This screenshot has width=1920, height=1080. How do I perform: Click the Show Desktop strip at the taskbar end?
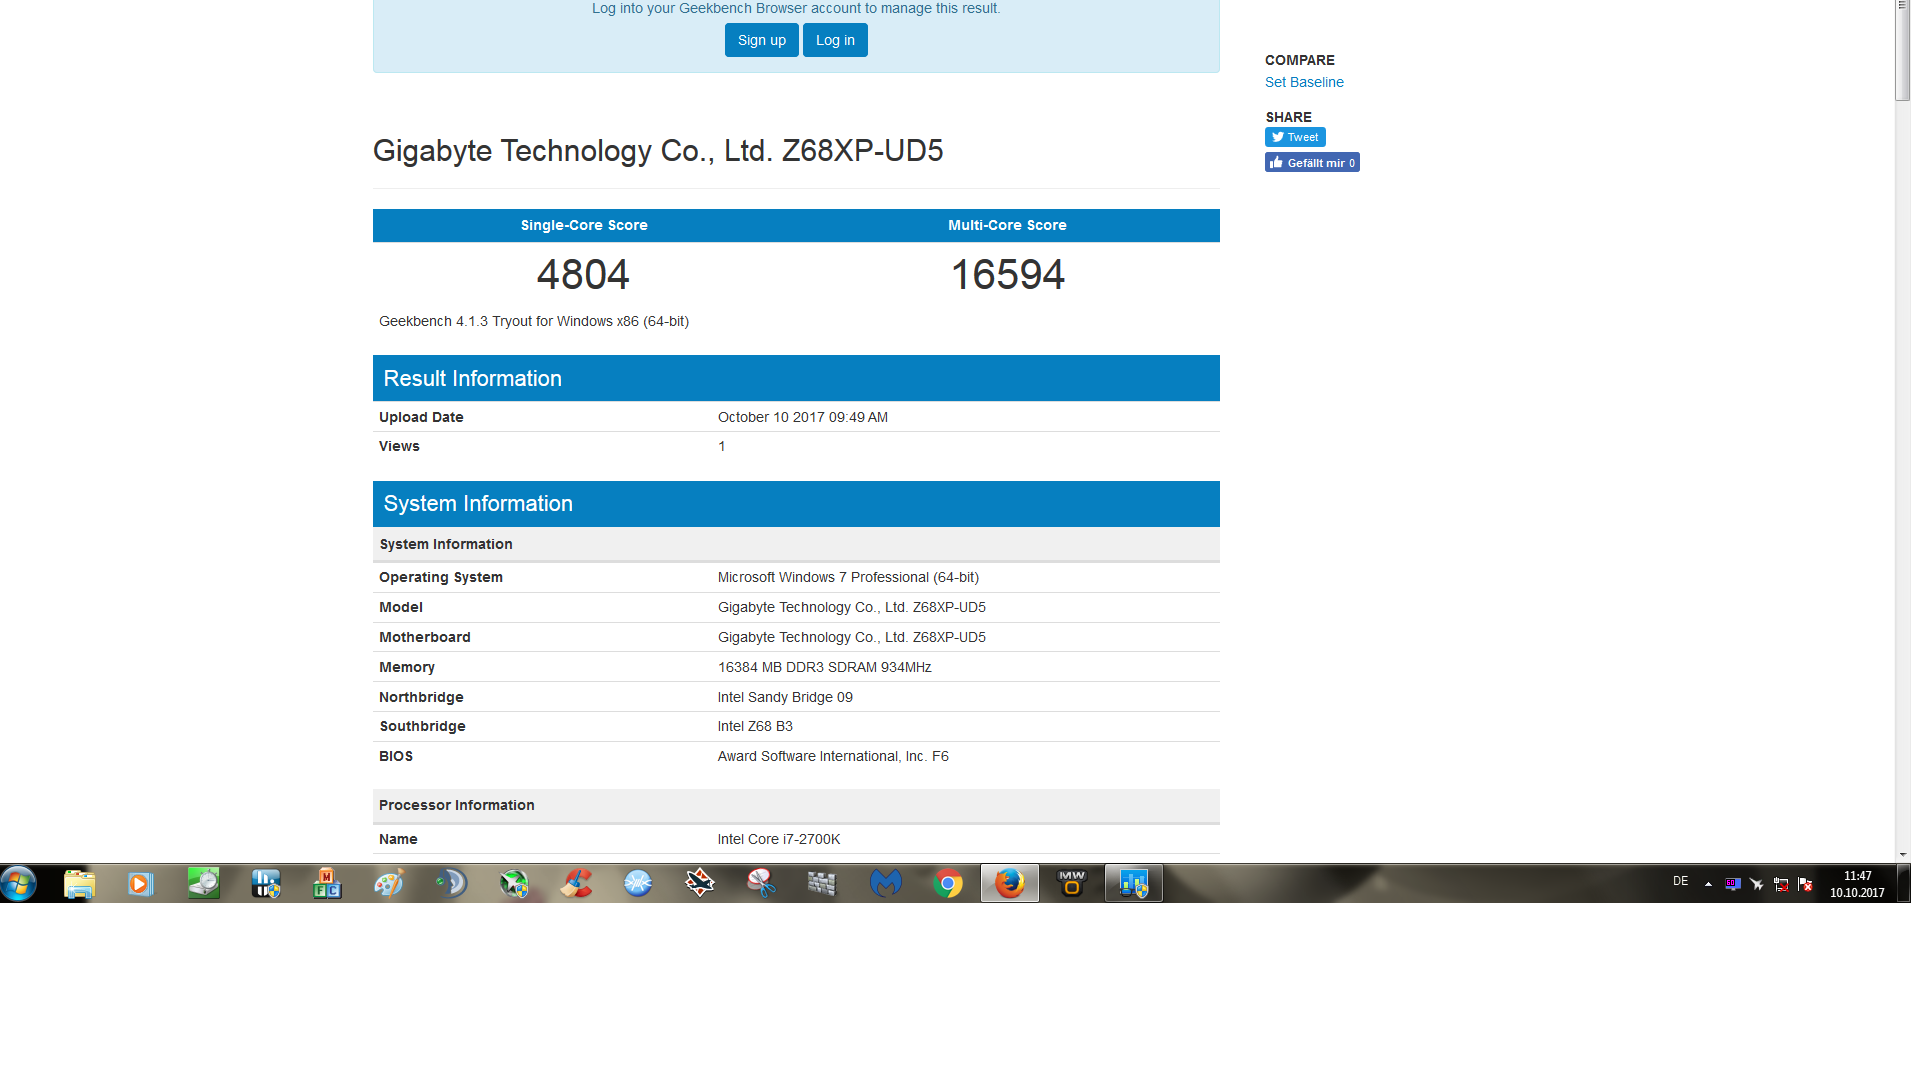[1904, 884]
